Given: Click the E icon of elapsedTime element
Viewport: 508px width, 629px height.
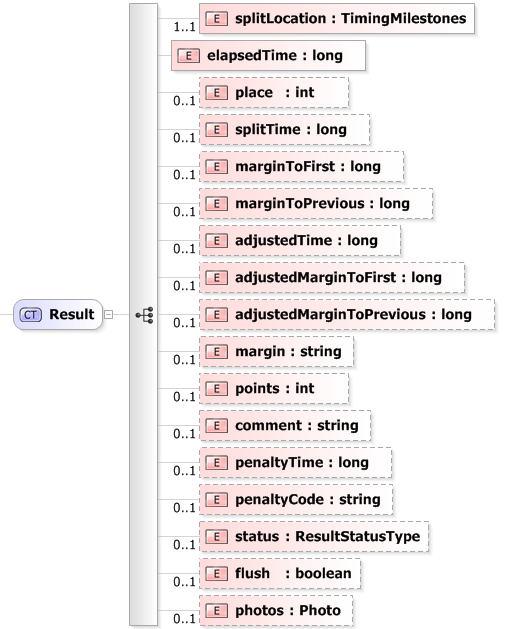Looking at the screenshot, I should click(188, 55).
